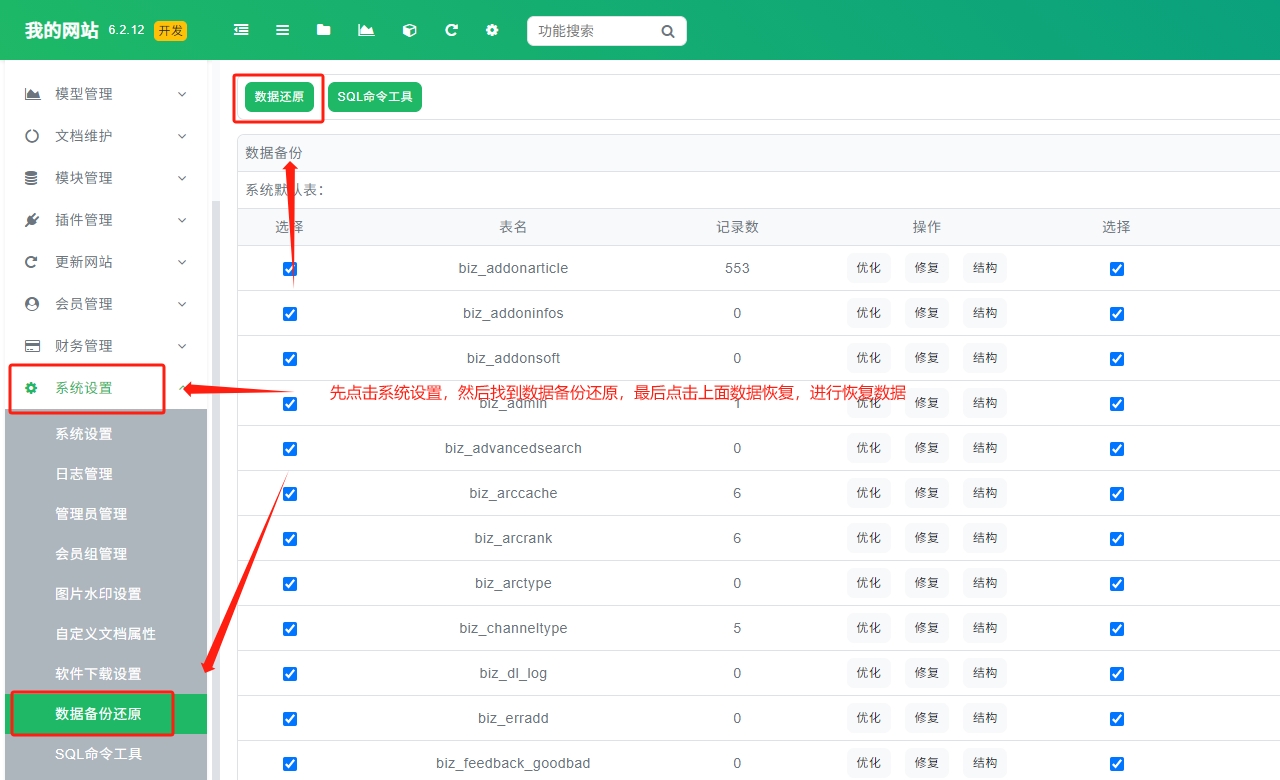1280x780 pixels.
Task: Toggle right checkbox for biz_advancedsearch
Action: (1117, 449)
